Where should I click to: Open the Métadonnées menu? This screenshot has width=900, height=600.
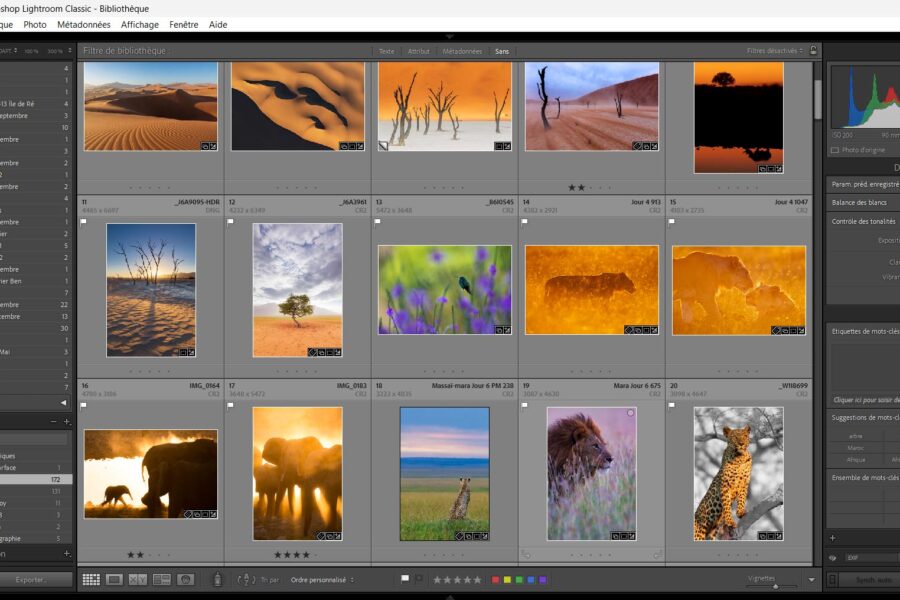[x=84, y=24]
